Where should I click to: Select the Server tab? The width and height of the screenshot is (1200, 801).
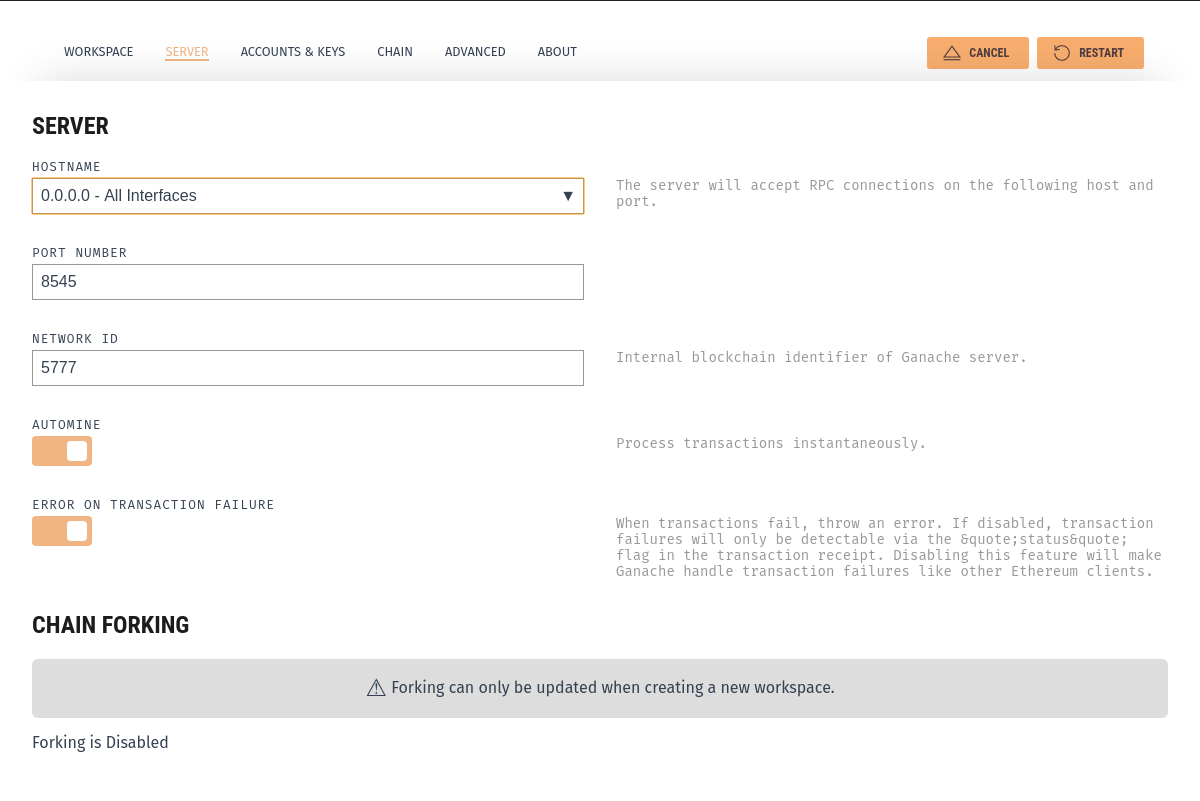(187, 52)
